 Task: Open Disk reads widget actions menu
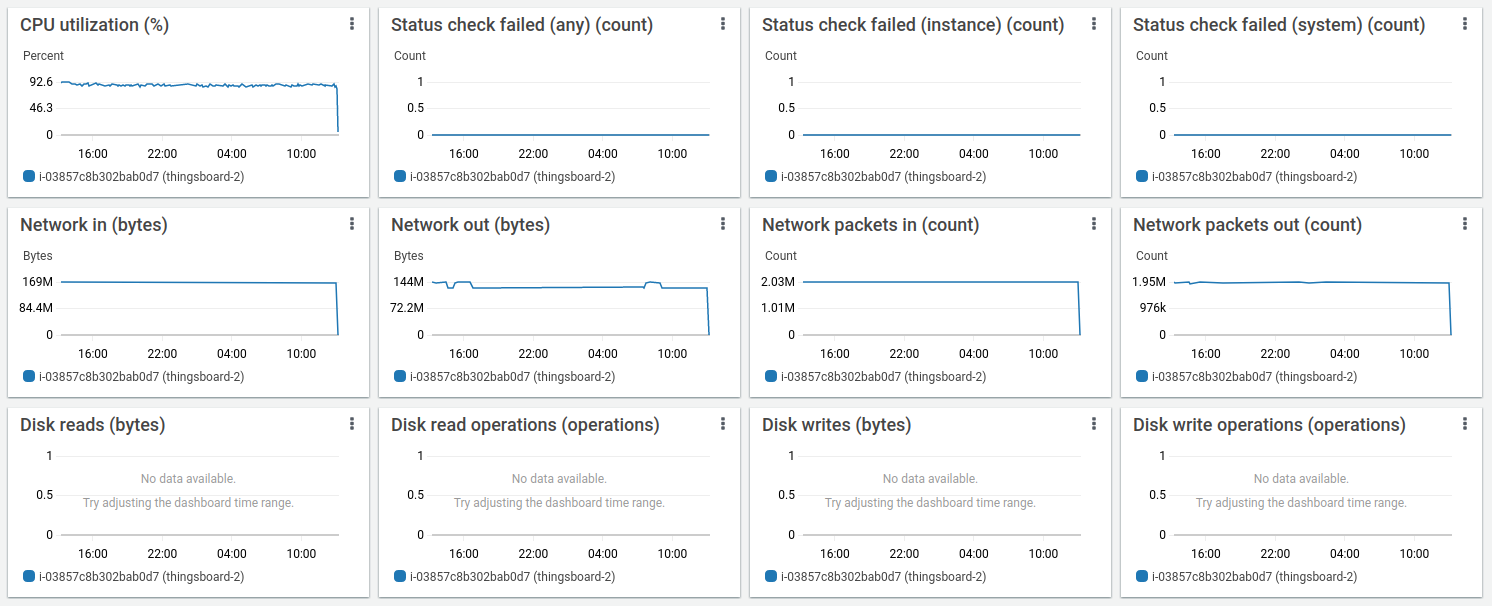pos(352,424)
